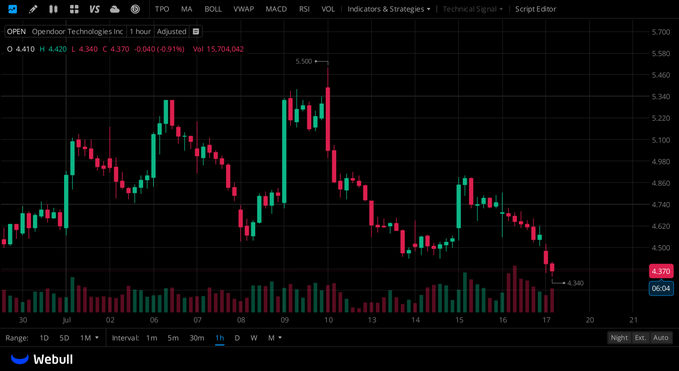Click the open value O 4.410
The width and height of the screenshot is (679, 371).
coord(21,49)
